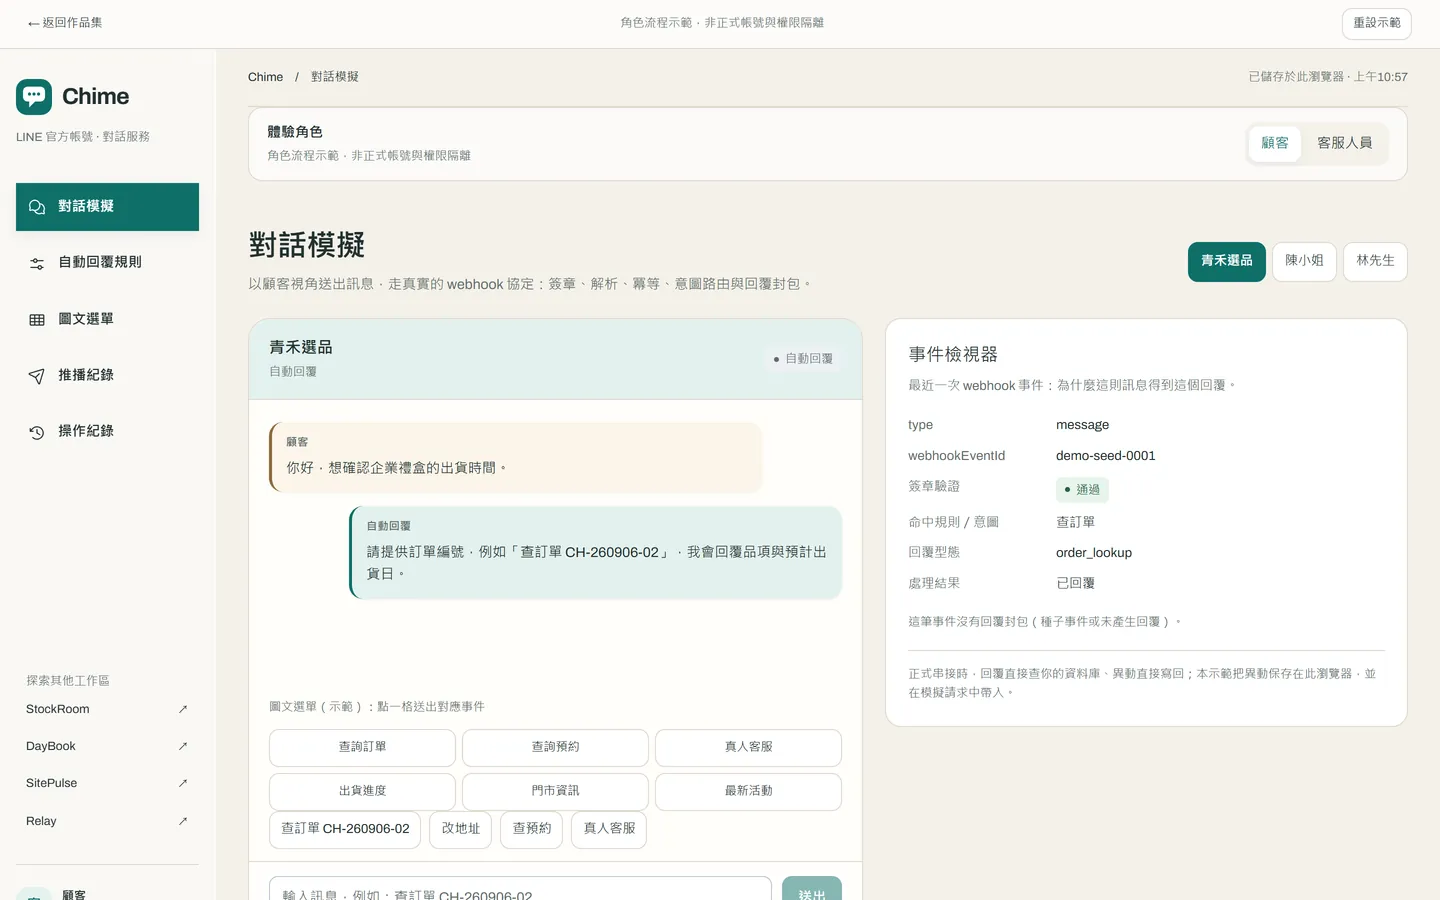Click the 重設示範 button
1440x900 pixels.
[x=1376, y=23]
